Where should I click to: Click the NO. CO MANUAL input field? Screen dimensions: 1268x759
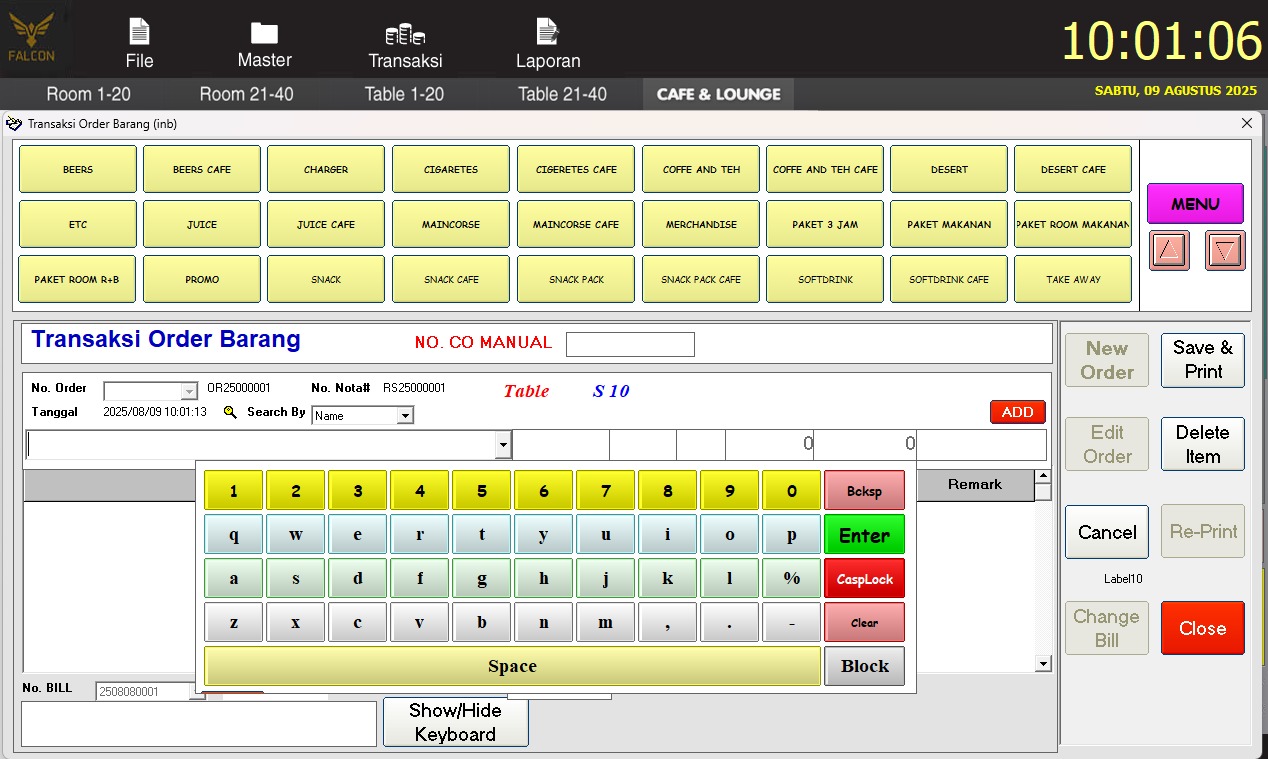630,344
